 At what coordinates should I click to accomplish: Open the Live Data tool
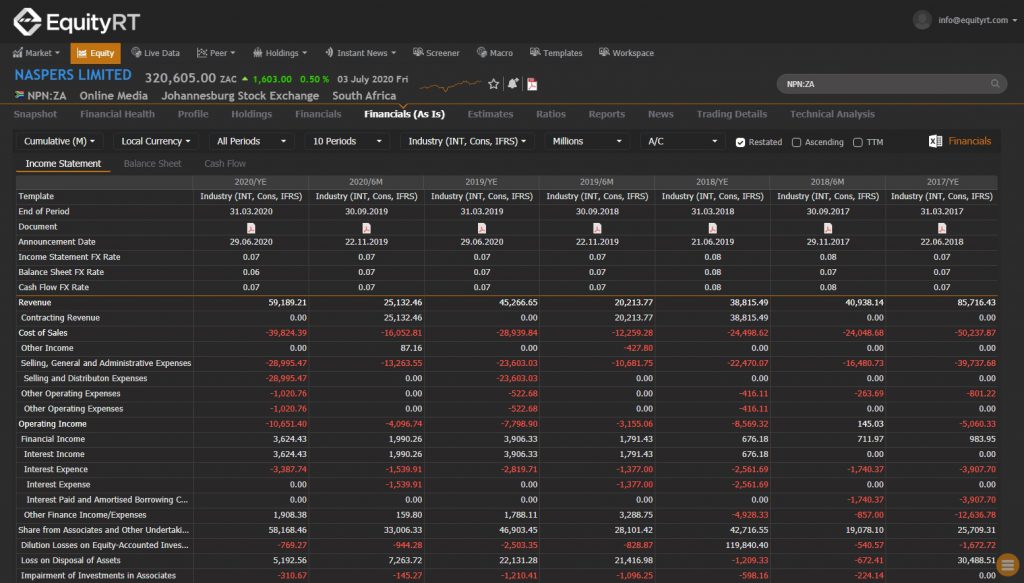(155, 53)
